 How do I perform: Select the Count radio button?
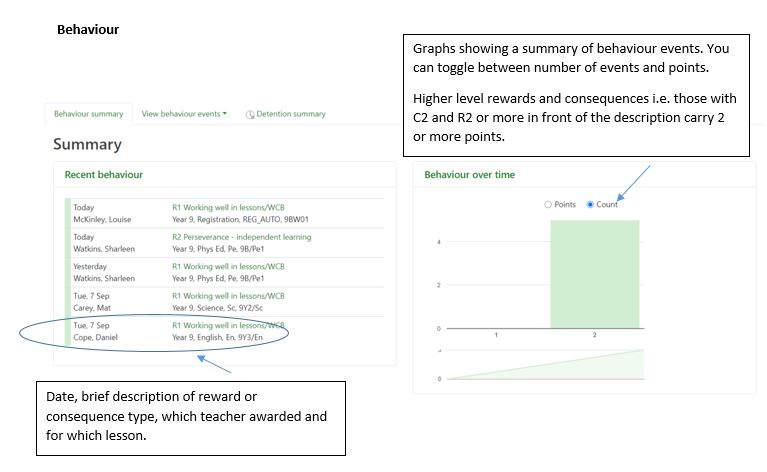click(x=590, y=204)
